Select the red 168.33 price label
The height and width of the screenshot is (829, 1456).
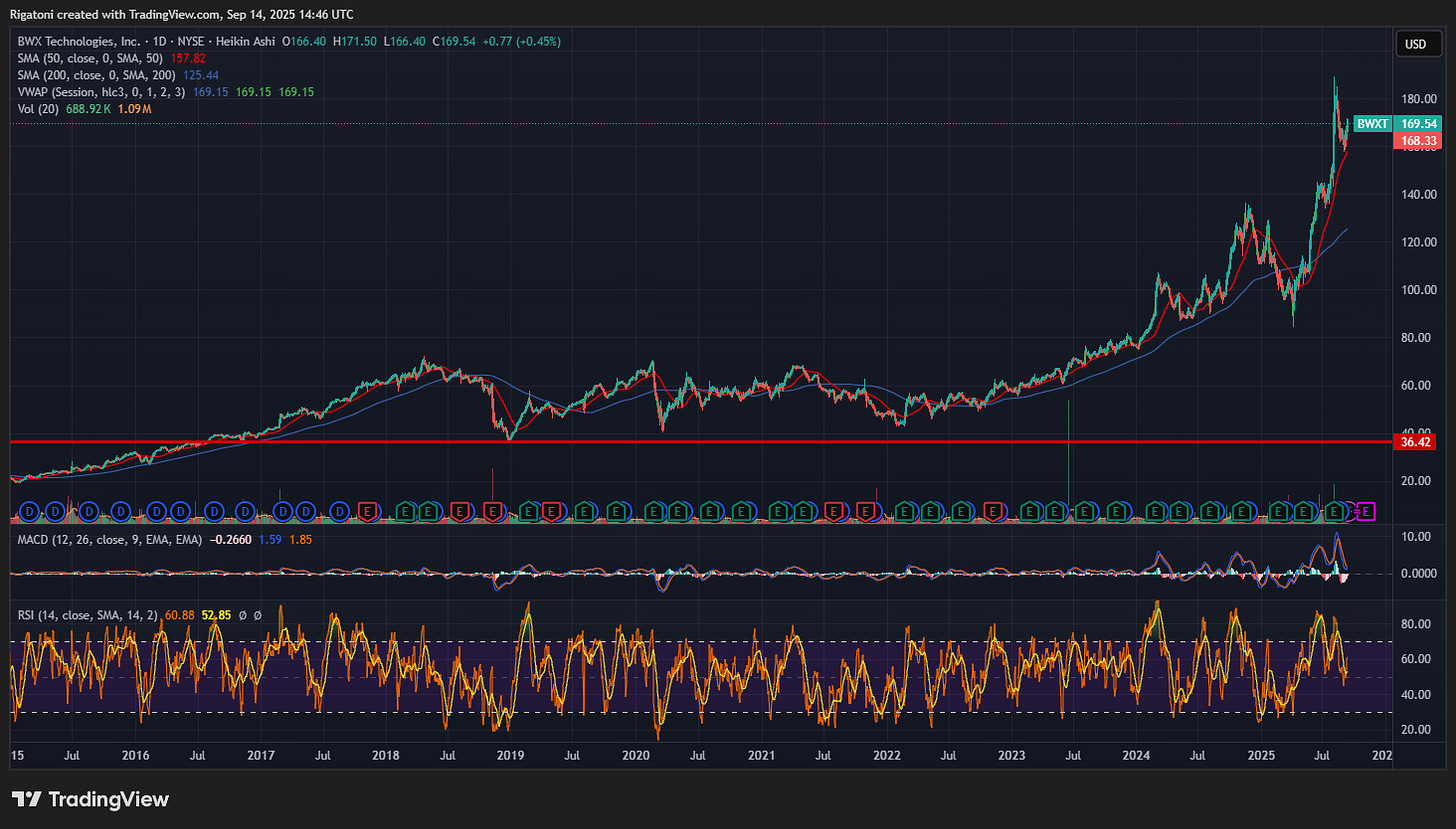(1420, 141)
